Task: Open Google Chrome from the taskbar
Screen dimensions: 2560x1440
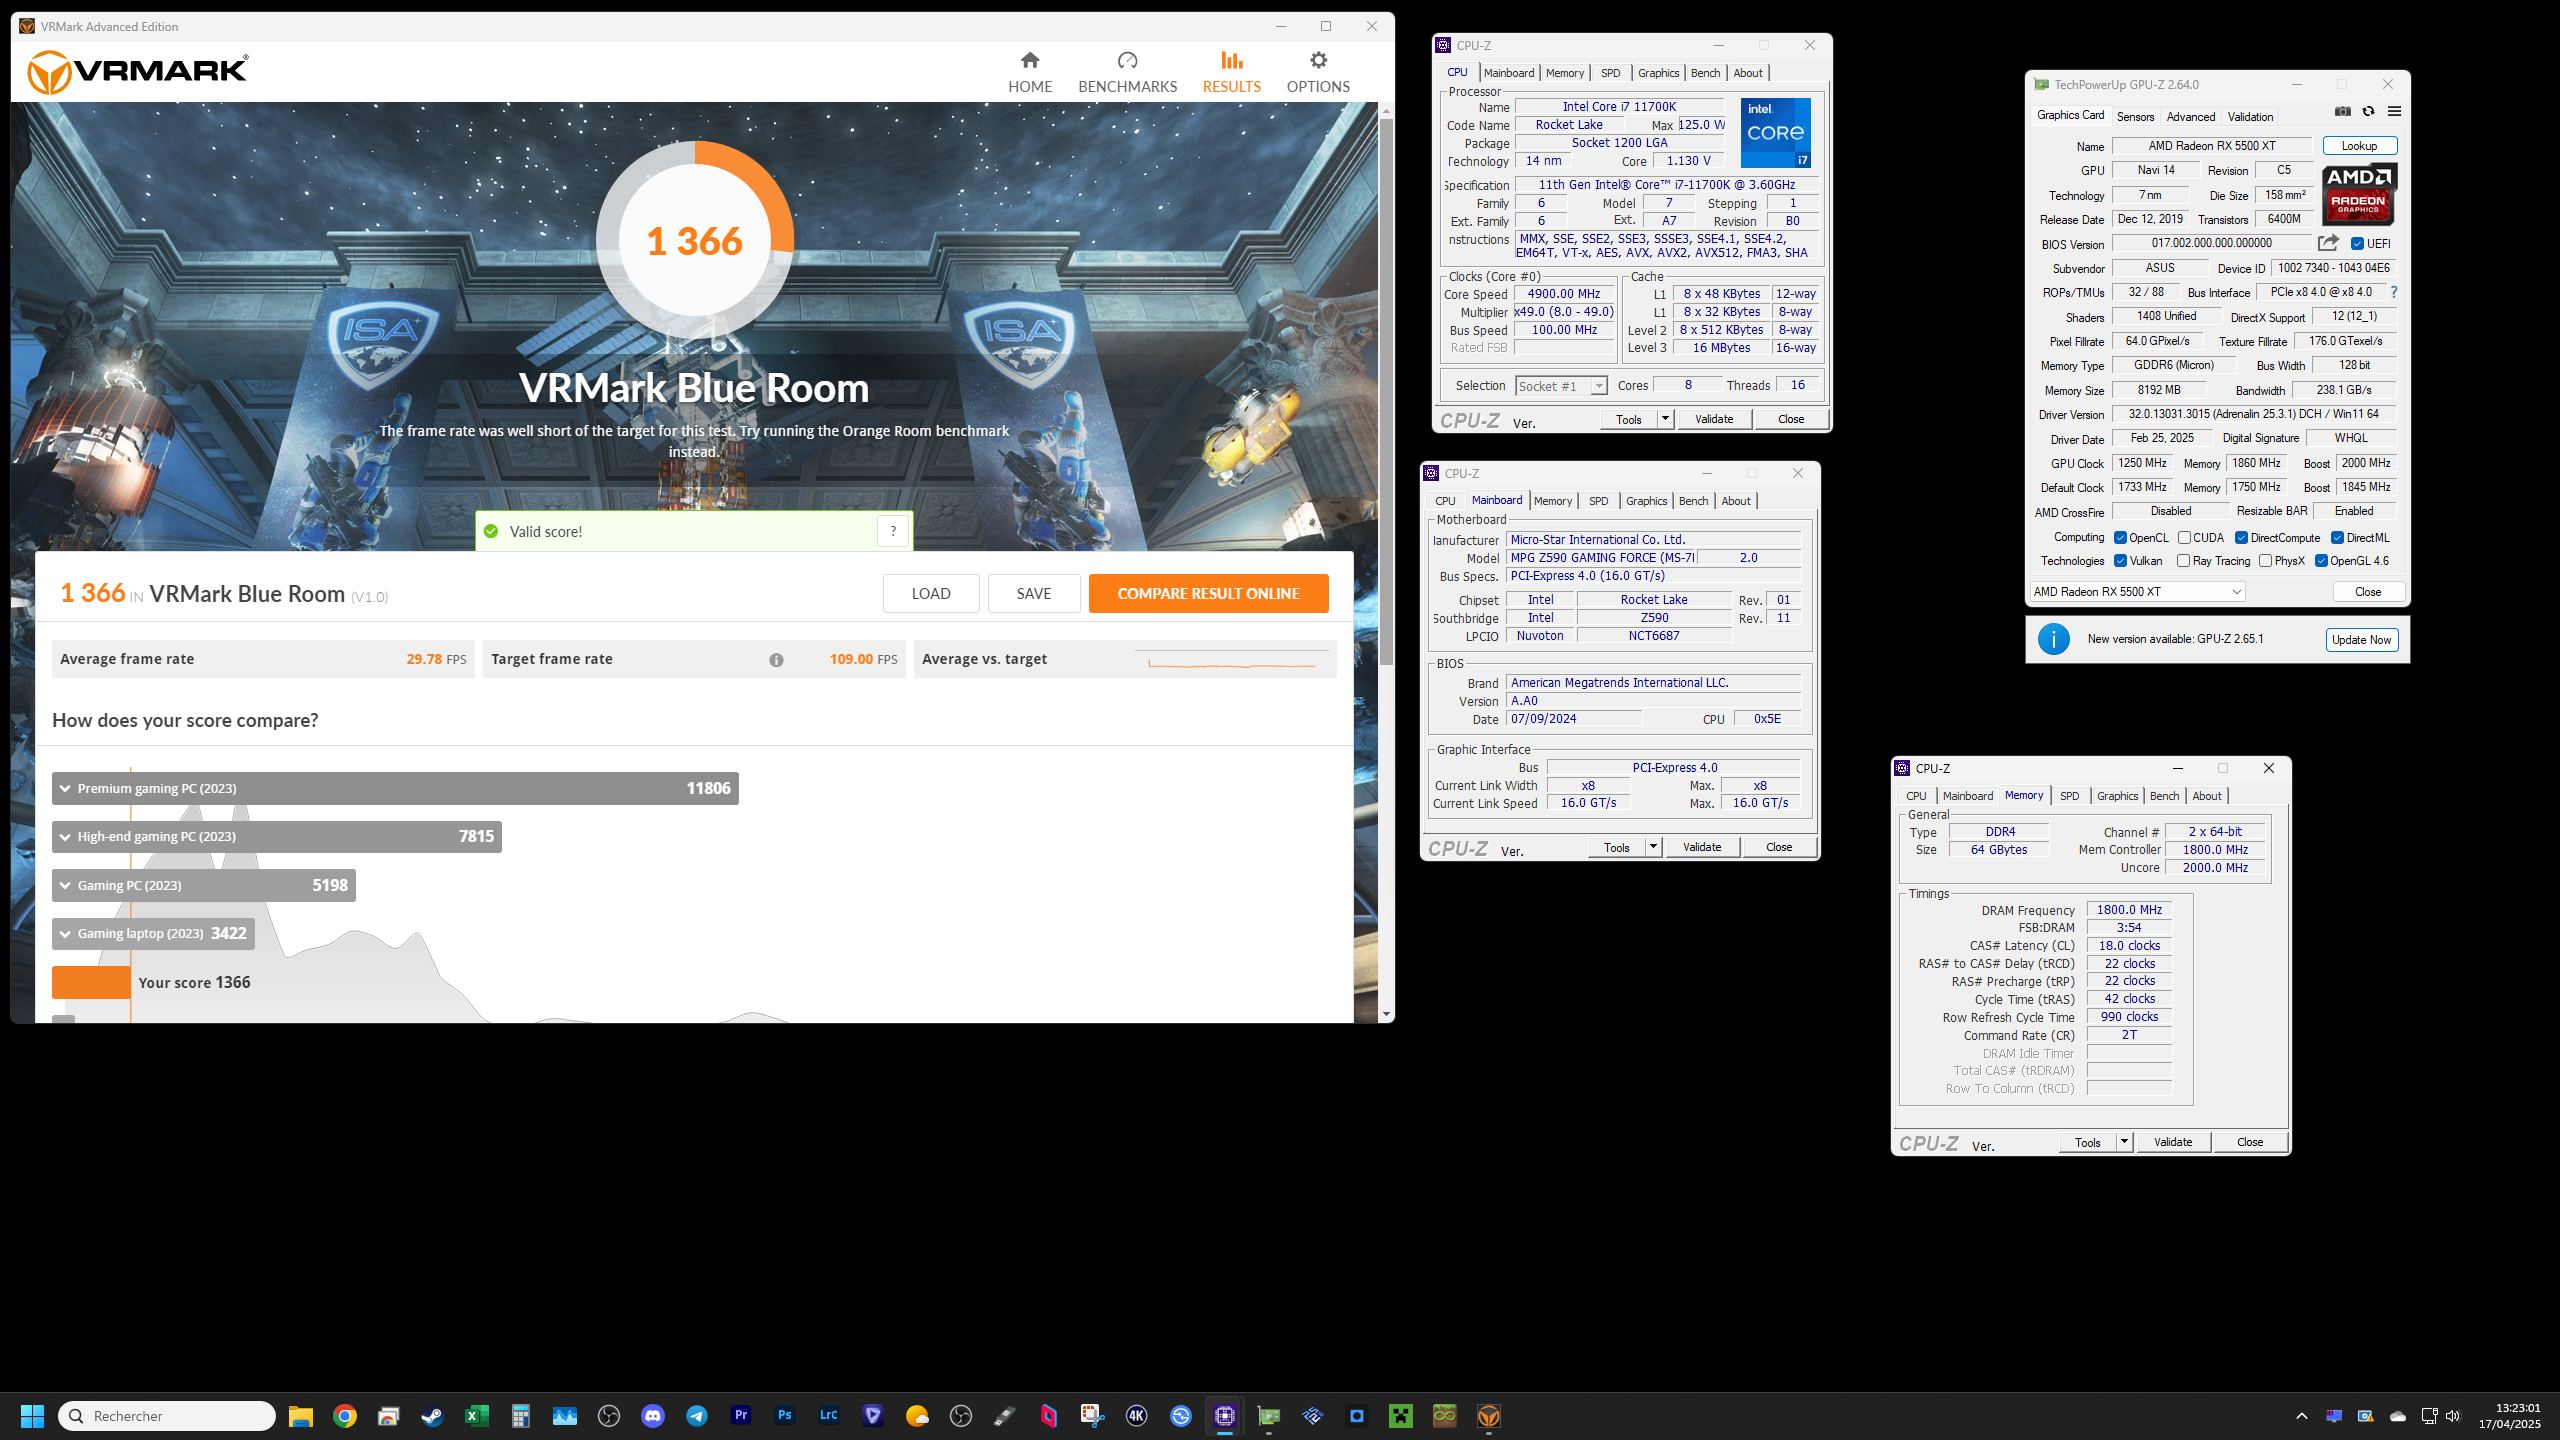Action: pos(344,1416)
